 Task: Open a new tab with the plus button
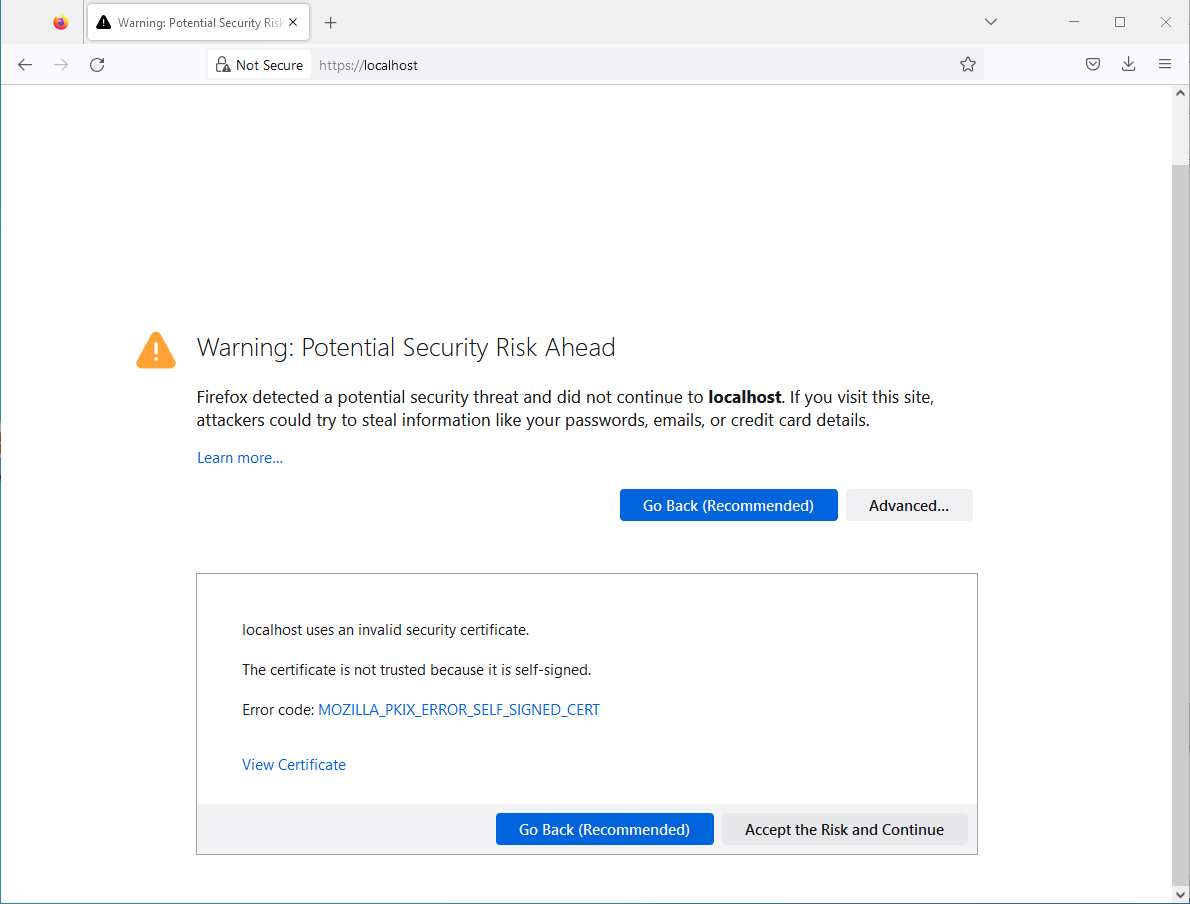pos(331,21)
